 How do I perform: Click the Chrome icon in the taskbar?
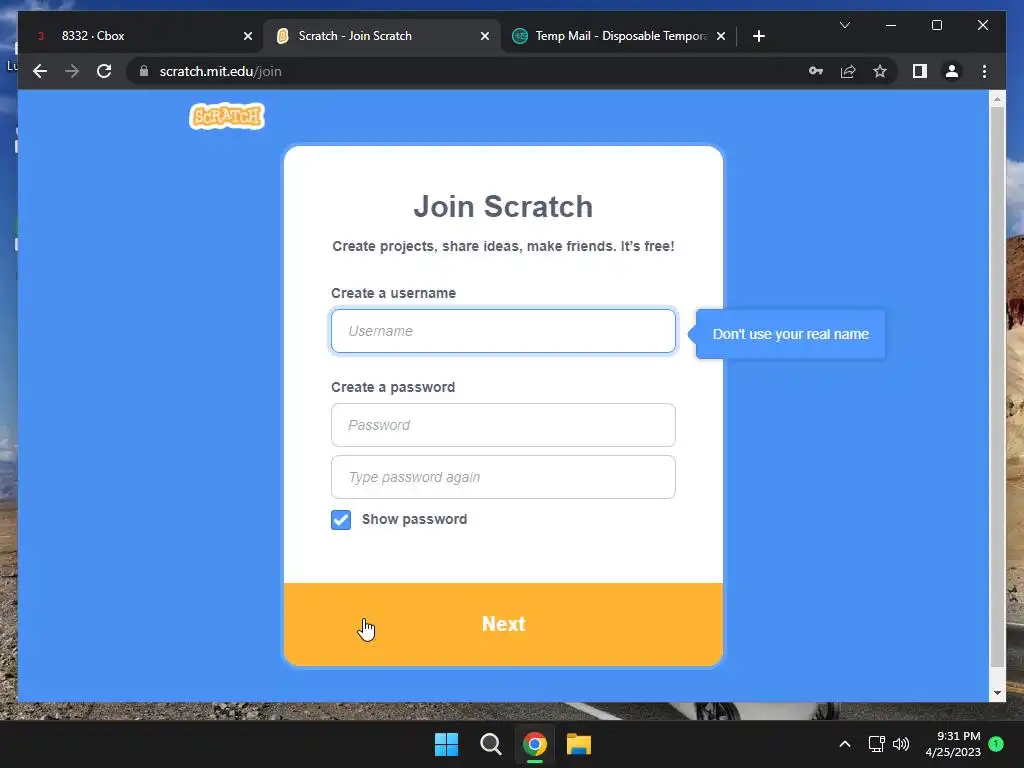tap(535, 744)
